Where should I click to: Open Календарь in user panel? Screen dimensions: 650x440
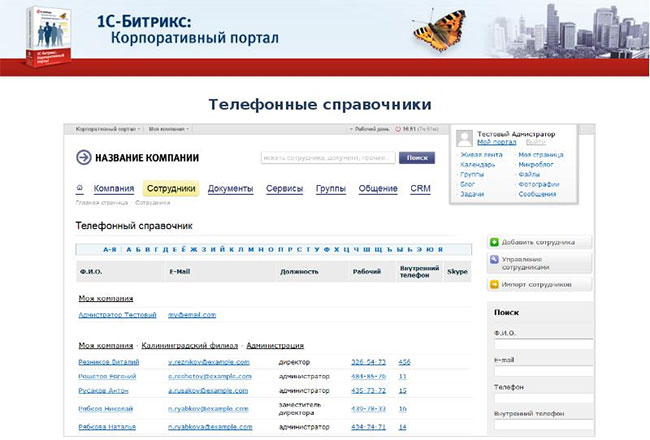(x=478, y=164)
